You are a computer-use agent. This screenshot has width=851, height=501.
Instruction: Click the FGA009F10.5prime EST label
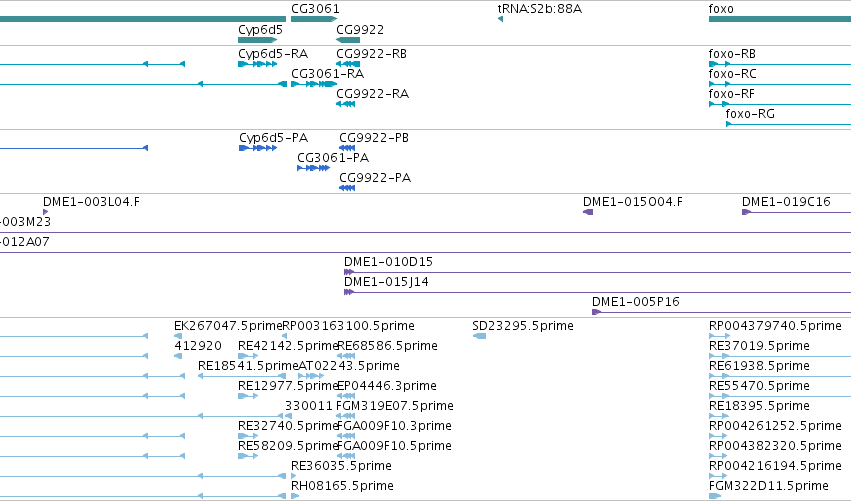tap(395, 446)
